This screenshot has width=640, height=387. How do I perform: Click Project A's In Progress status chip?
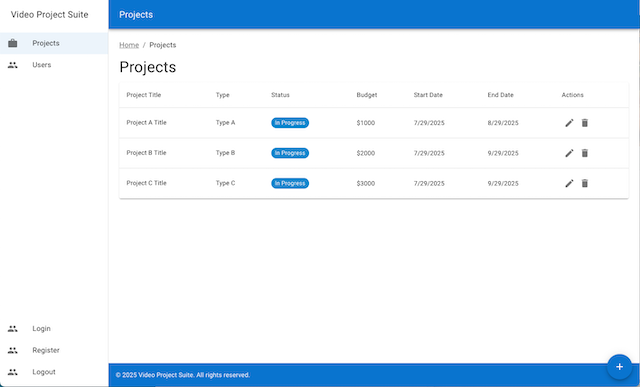pyautogui.click(x=290, y=123)
